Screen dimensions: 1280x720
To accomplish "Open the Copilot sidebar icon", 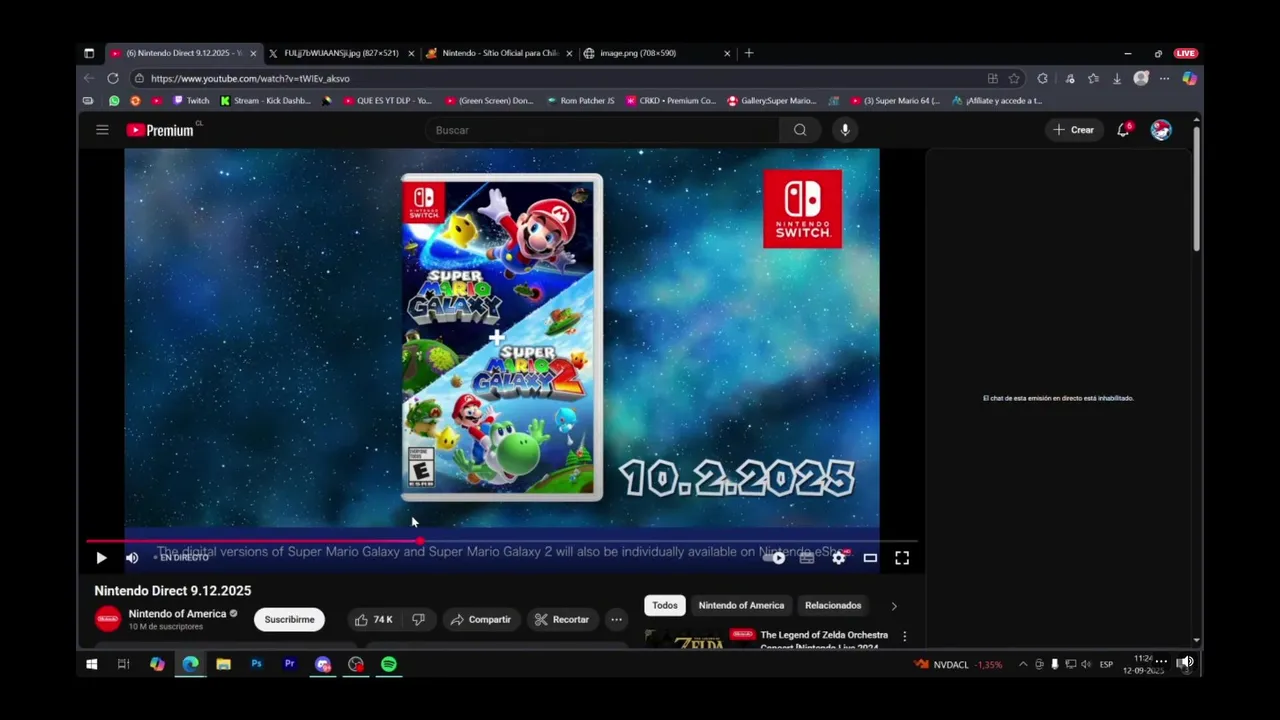I will click(x=1189, y=78).
